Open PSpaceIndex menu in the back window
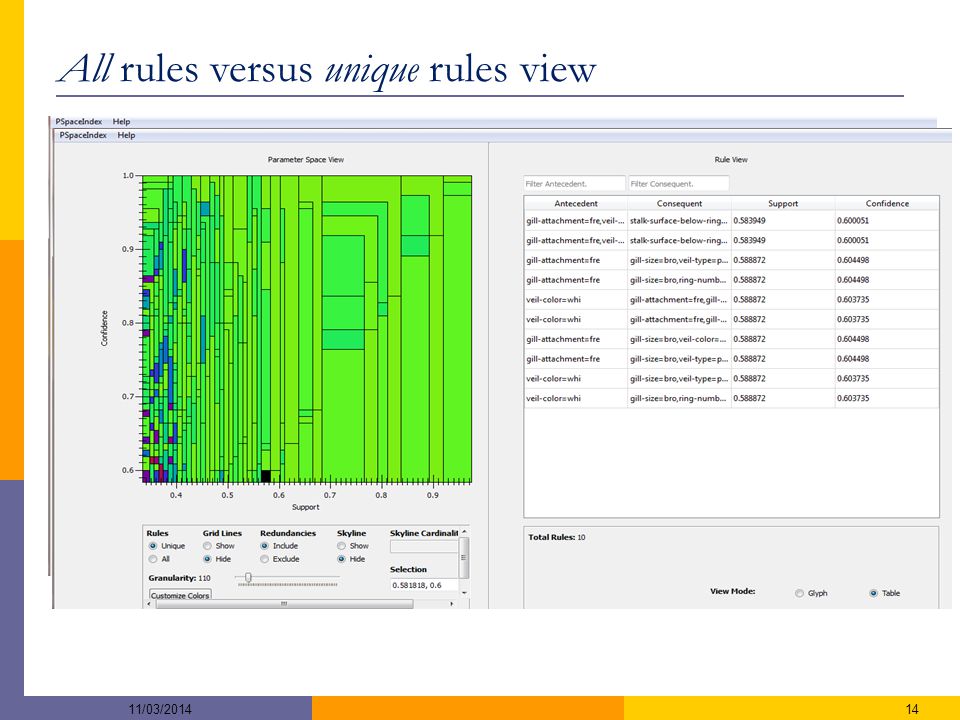 pyautogui.click(x=78, y=121)
